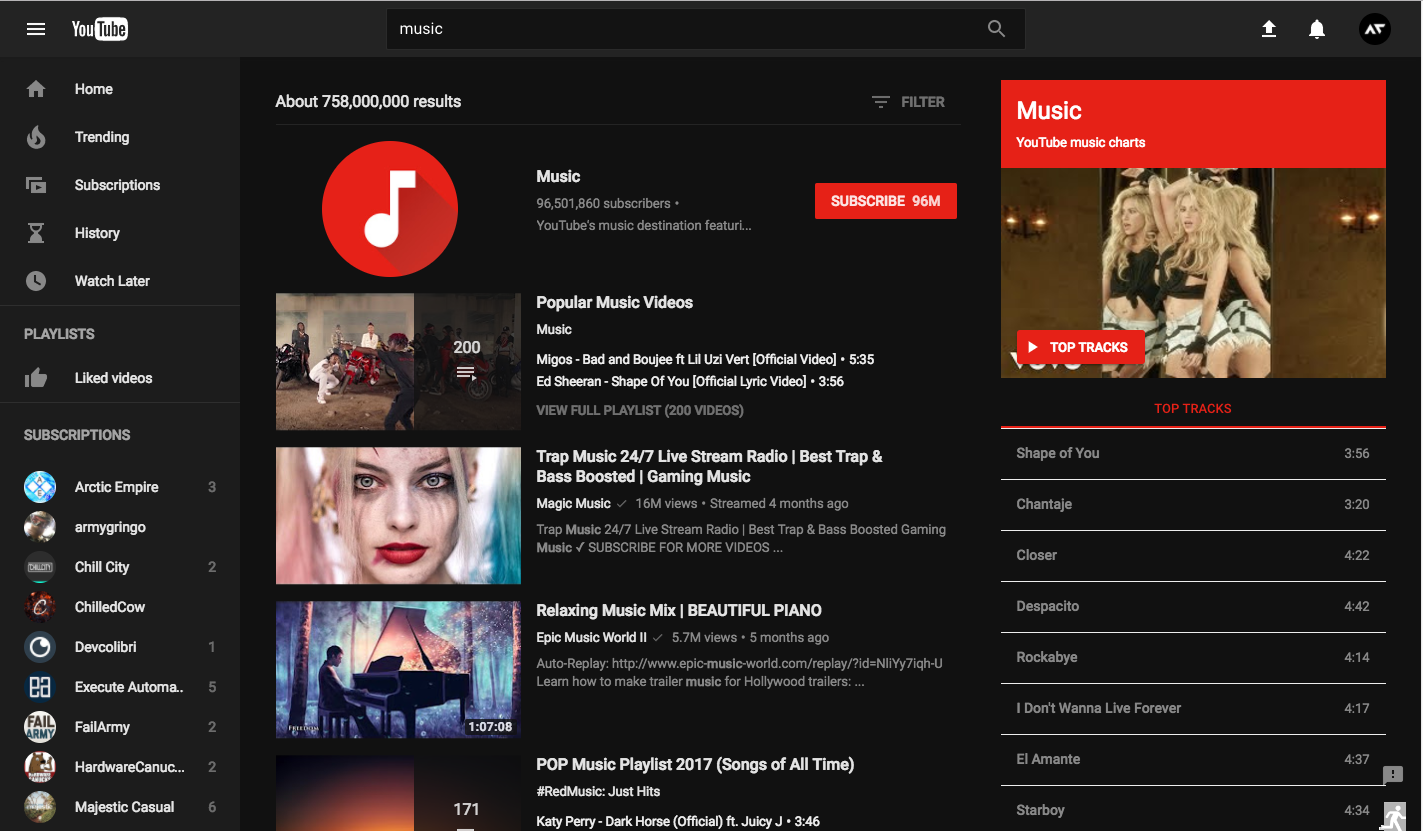Play TOP TRACKS red button
Viewport: 1423px width, 831px height.
pos(1081,347)
